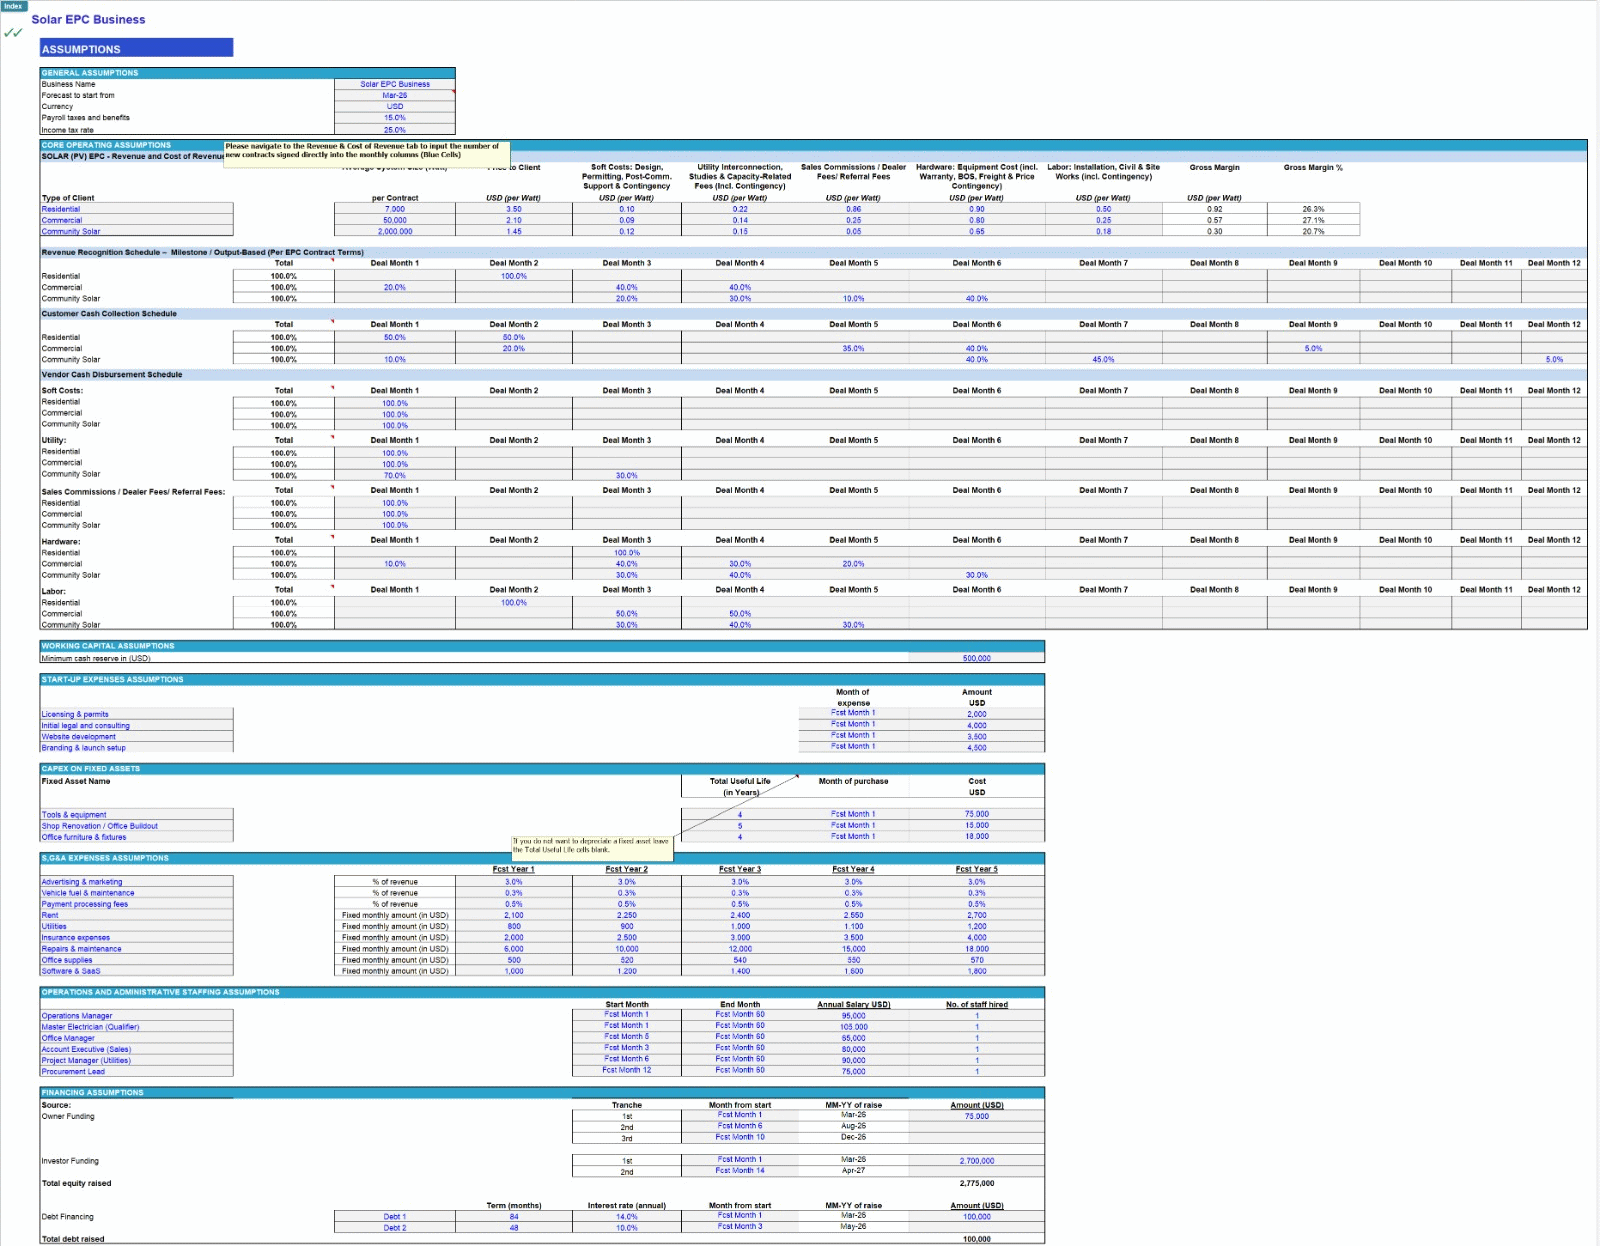Click the green checkmarks beside the sheet title
Screen dimensions: 1600x1246
(x=13, y=33)
